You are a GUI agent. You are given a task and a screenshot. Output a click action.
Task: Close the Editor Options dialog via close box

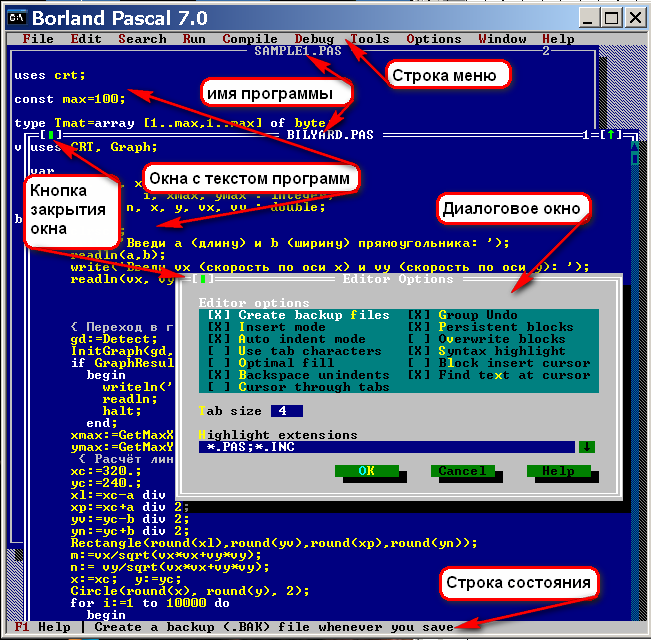point(203,279)
